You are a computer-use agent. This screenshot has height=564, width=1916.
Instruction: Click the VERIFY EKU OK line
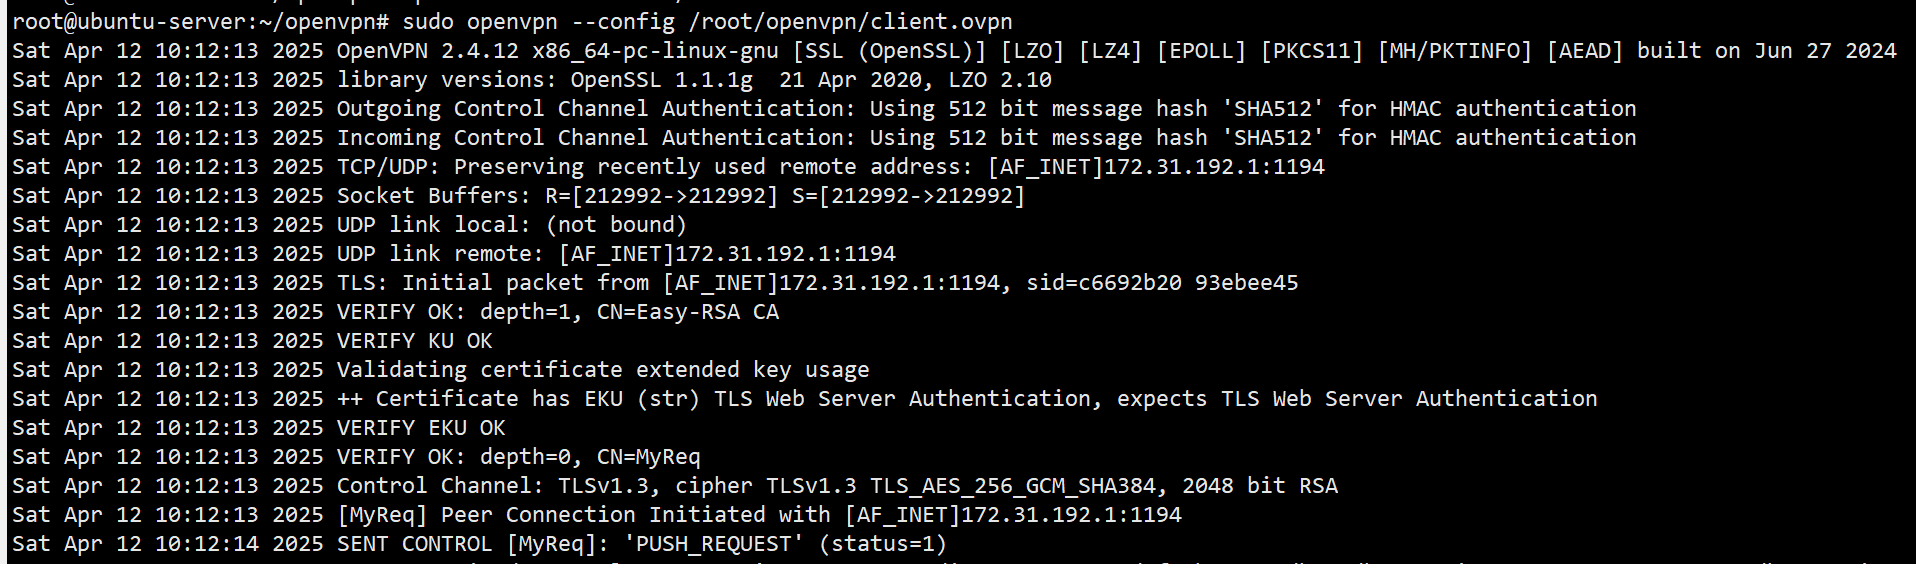click(x=420, y=427)
